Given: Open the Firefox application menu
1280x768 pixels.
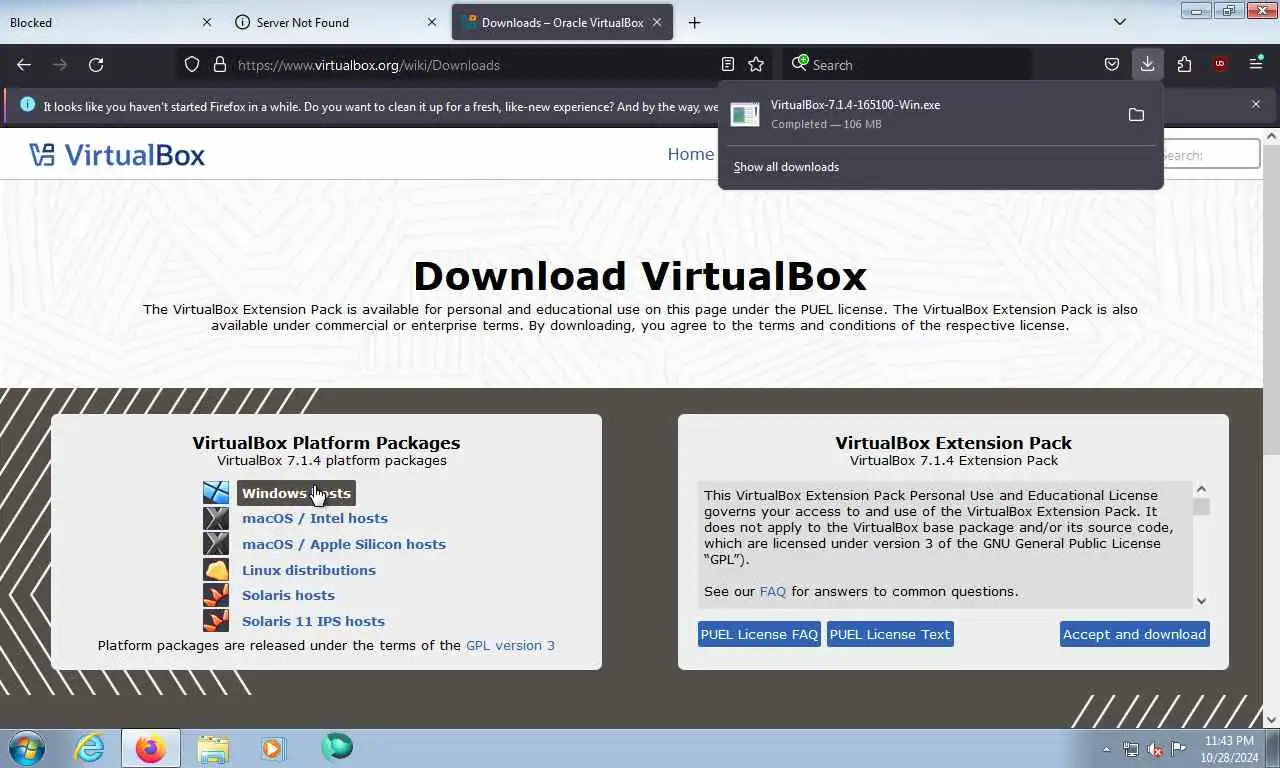Looking at the screenshot, I should (1256, 64).
